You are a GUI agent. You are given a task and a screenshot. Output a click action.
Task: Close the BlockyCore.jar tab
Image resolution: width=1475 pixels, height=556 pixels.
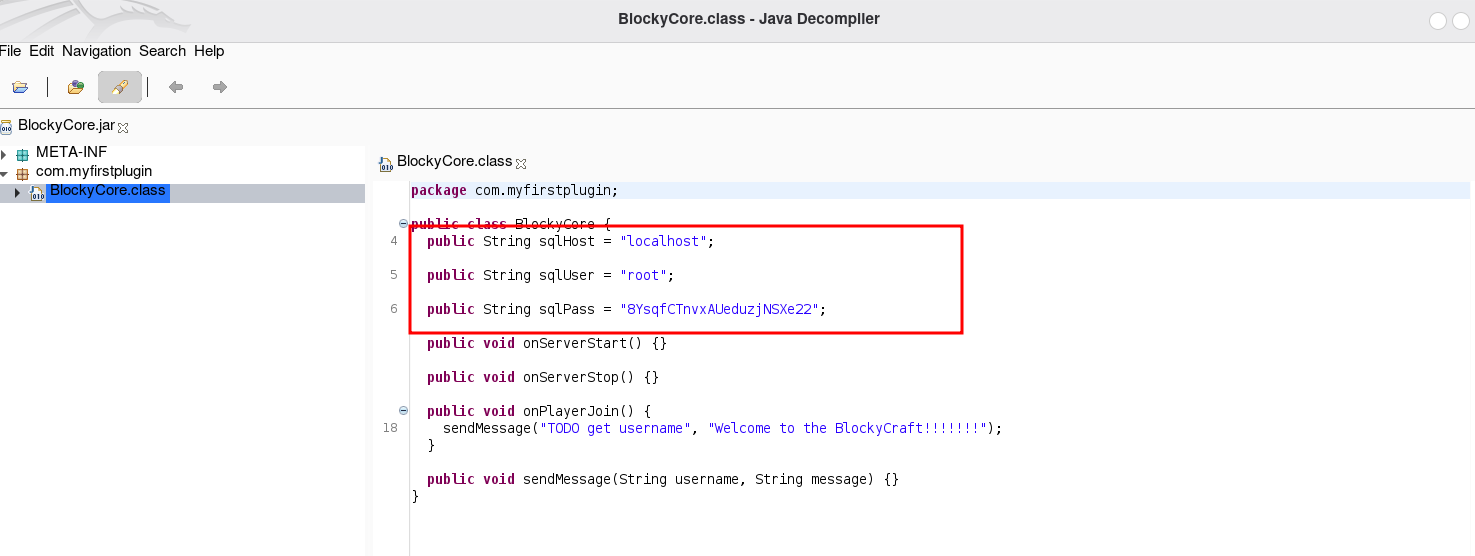(124, 128)
